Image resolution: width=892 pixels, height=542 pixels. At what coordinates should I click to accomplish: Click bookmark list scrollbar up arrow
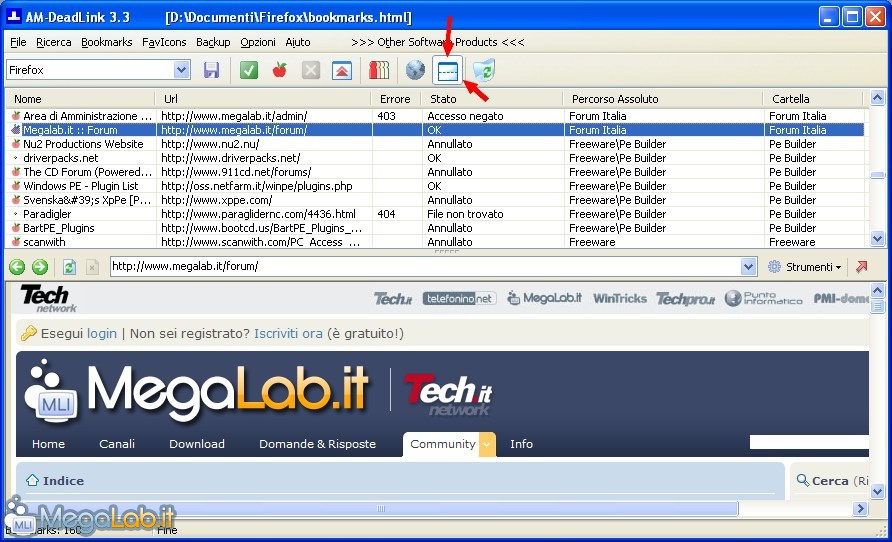click(x=878, y=98)
